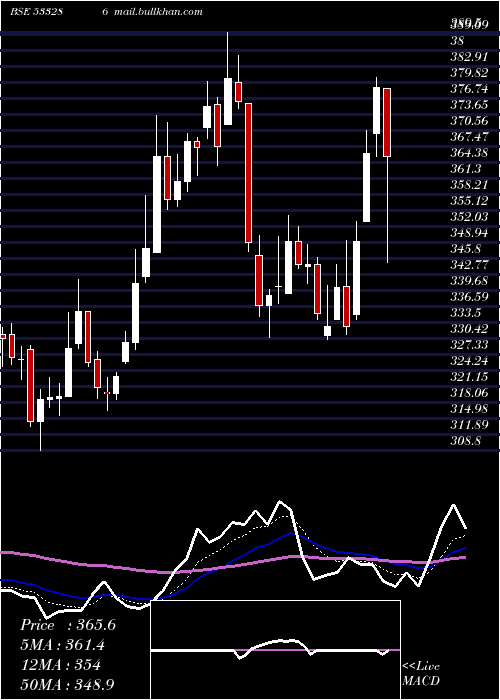Click the BSE ticker code in the header
This screenshot has height=700, width=500.
click(36, 12)
